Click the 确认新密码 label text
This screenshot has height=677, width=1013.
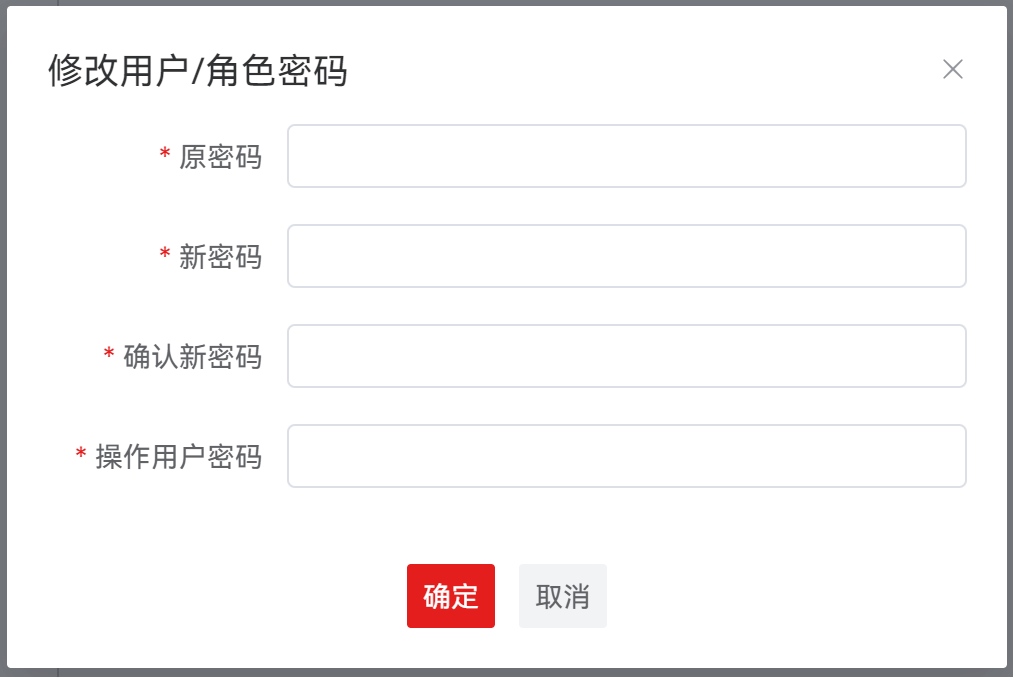coord(192,357)
